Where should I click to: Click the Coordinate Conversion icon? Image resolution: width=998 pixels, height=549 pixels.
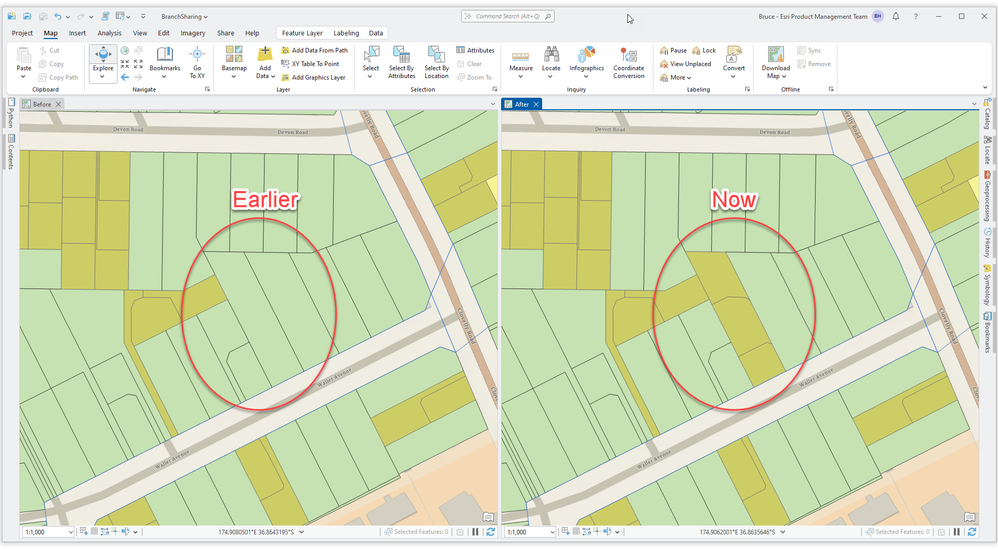(629, 55)
